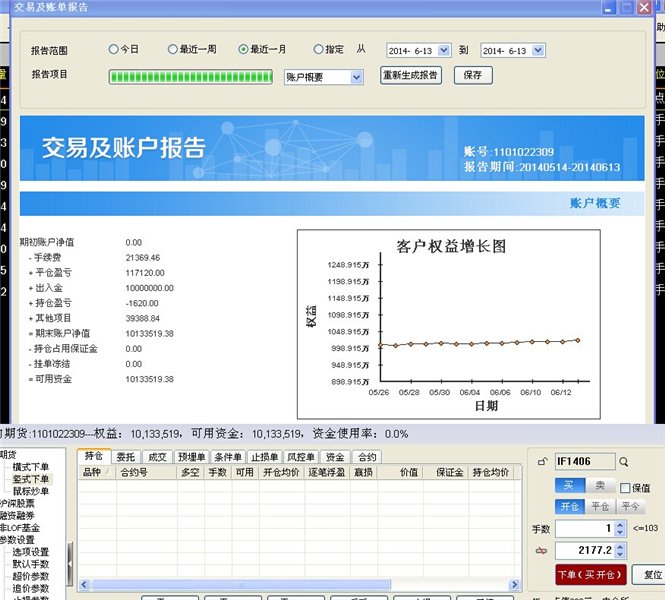Enable the 保值 checkbox
The height and width of the screenshot is (600, 665).
tap(626, 487)
